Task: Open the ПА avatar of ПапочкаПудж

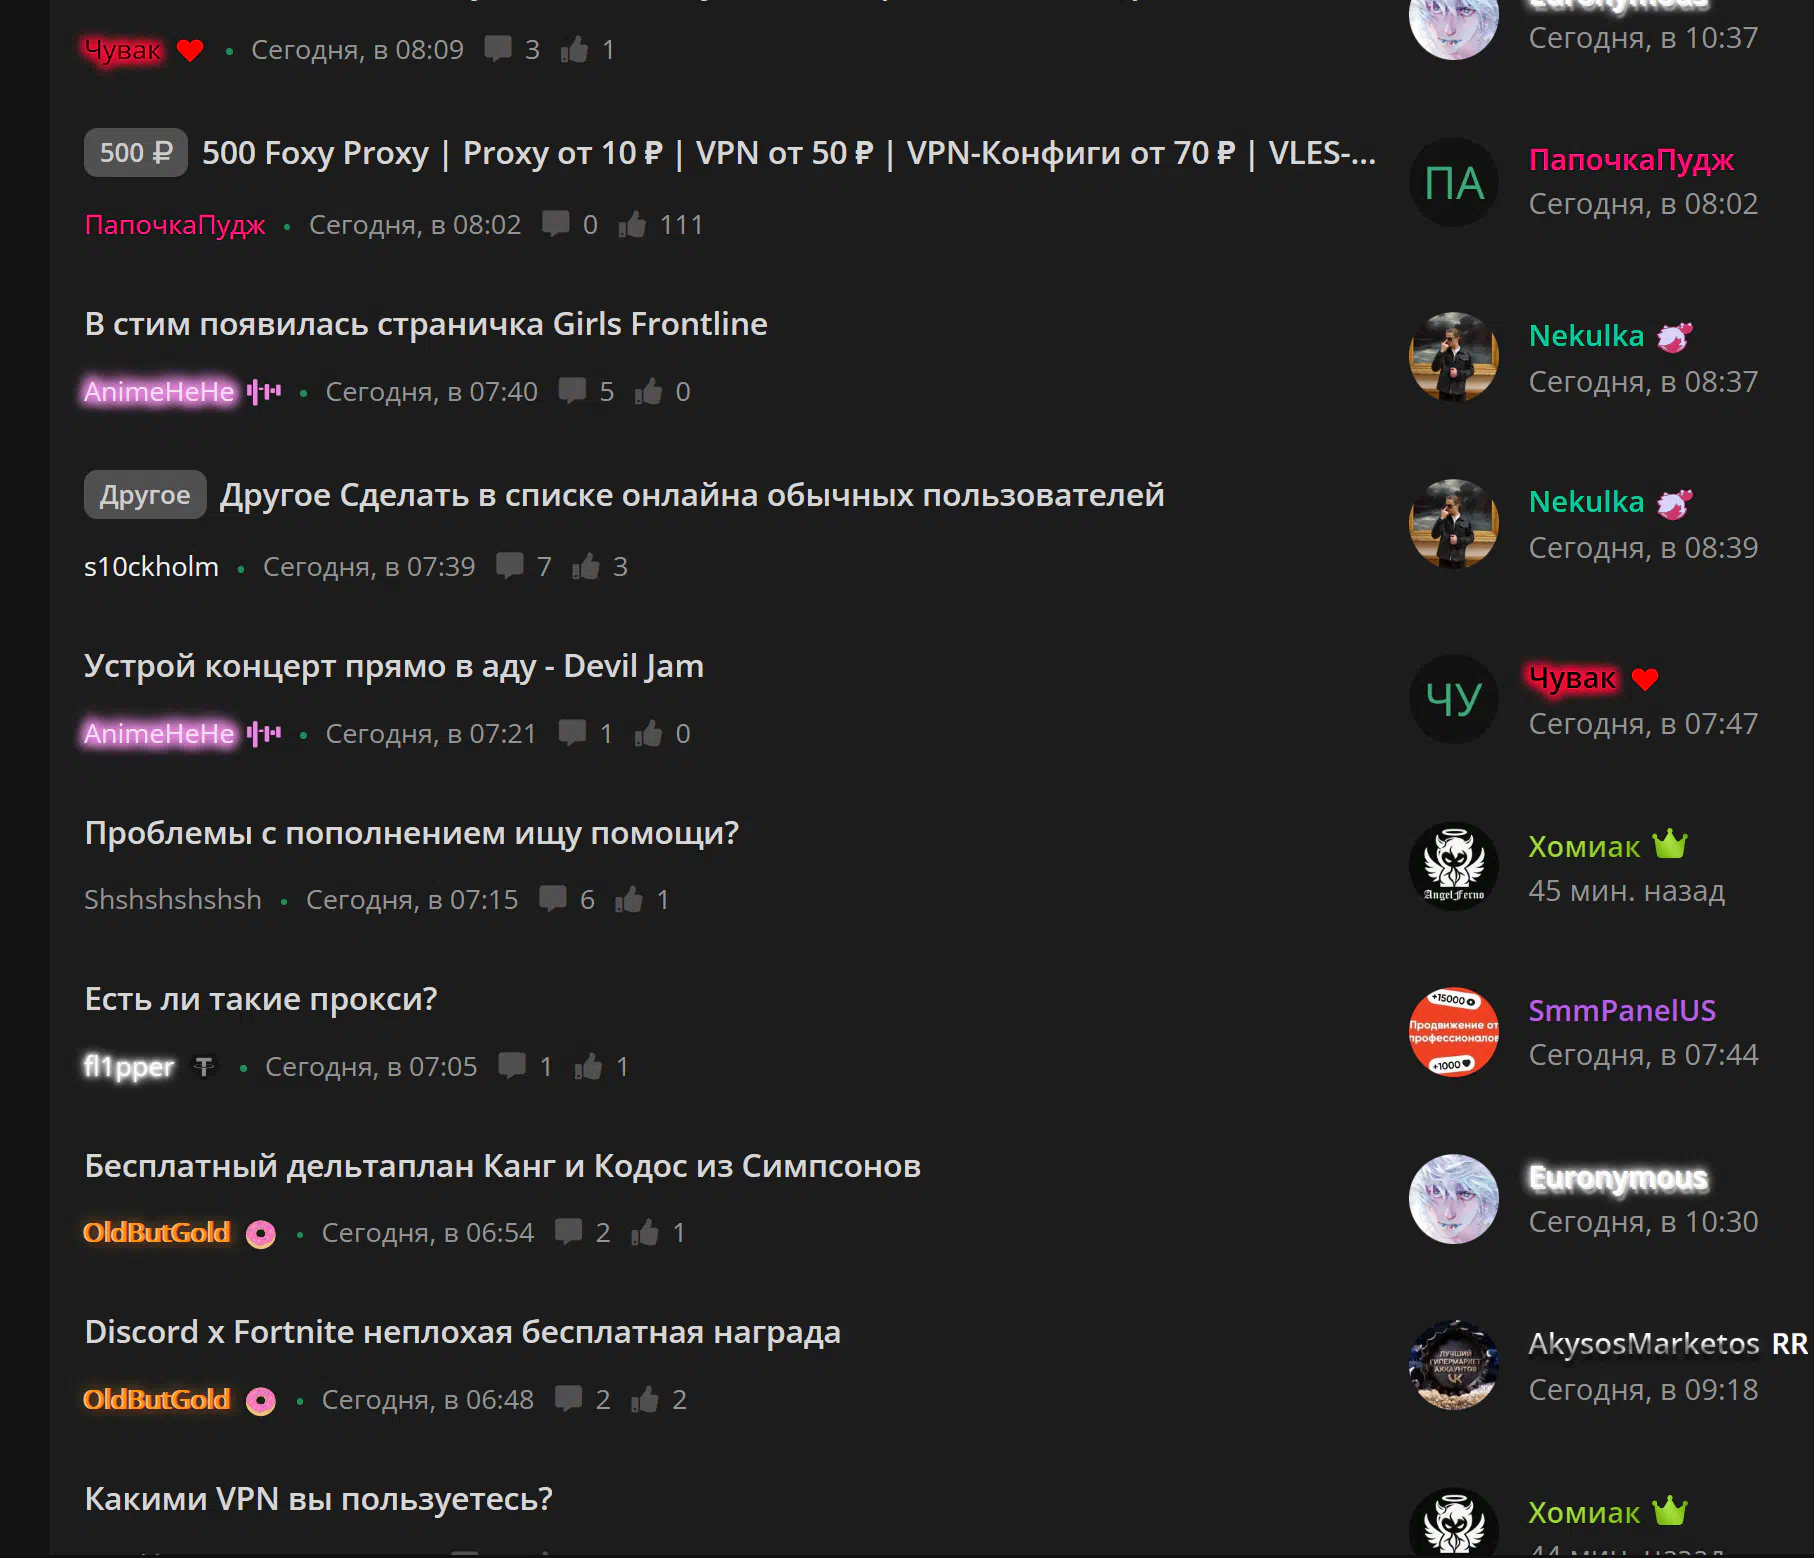Action: [x=1454, y=182]
